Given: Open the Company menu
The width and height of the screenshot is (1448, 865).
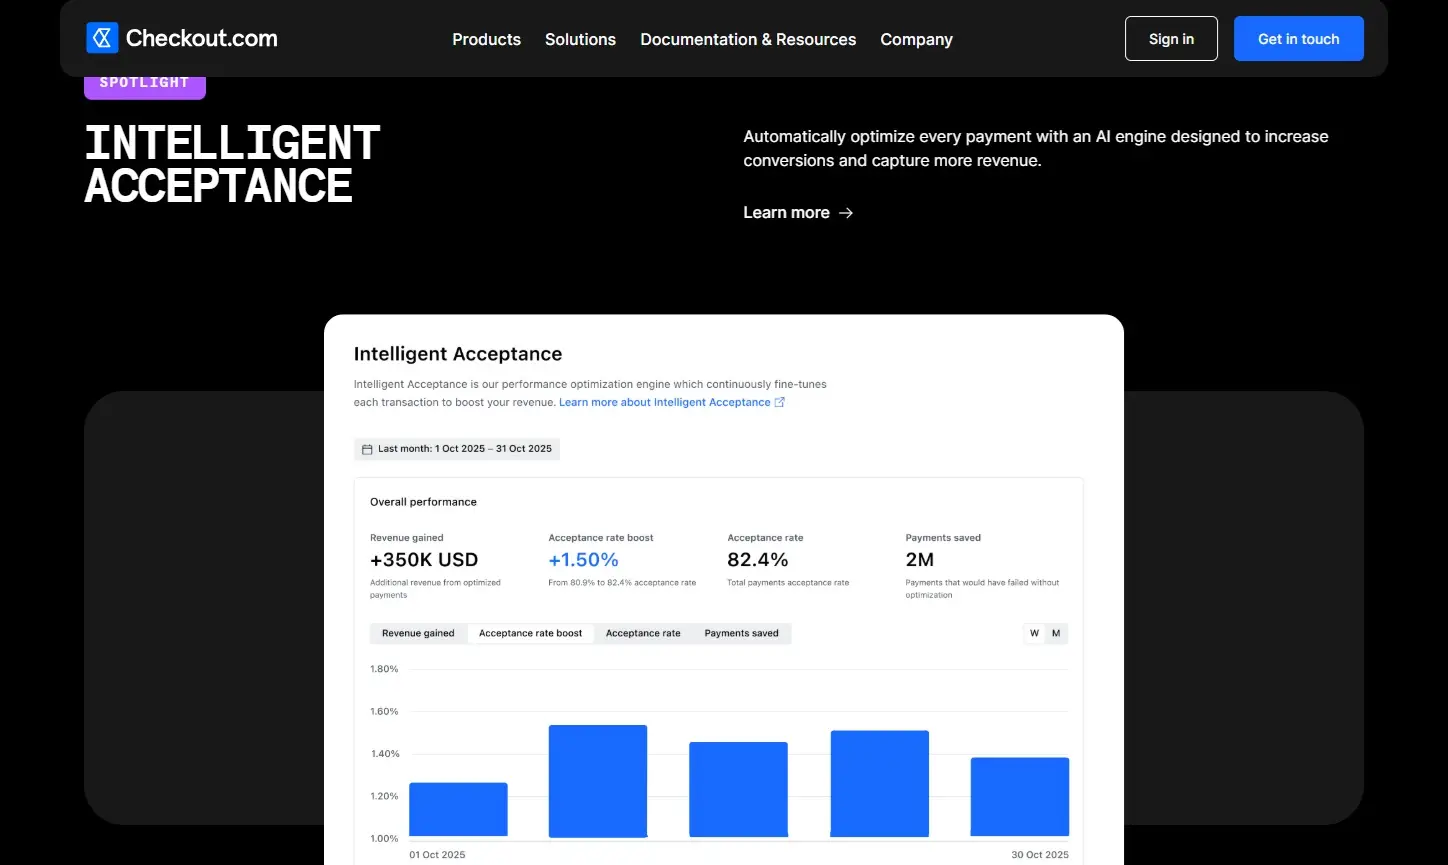Looking at the screenshot, I should (x=916, y=39).
